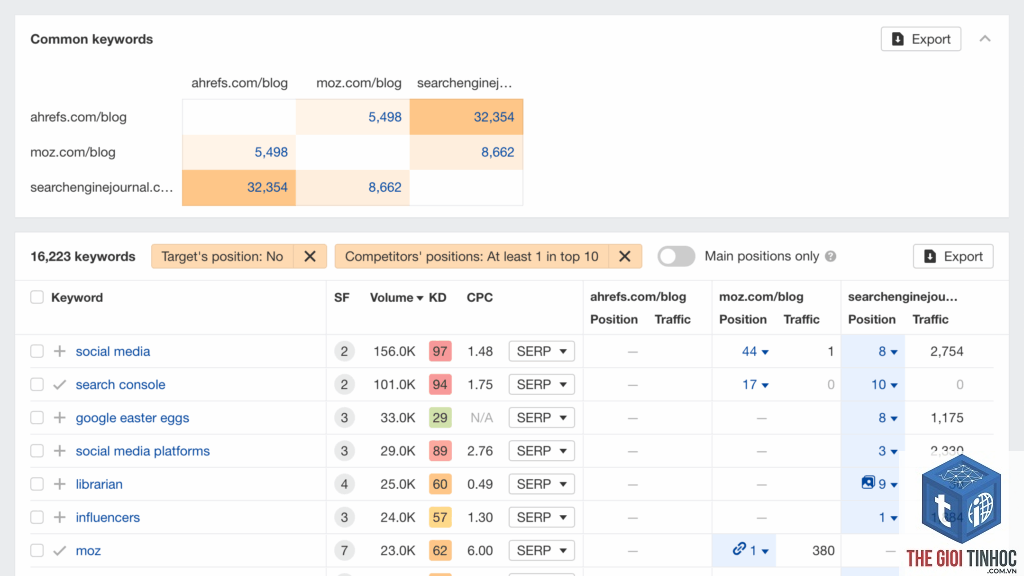Export the Common keywords matrix
This screenshot has width=1024, height=576.
(x=921, y=39)
